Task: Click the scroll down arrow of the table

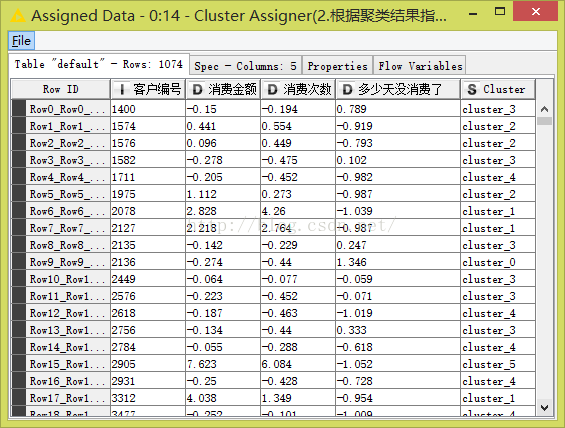Action: pyautogui.click(x=544, y=407)
